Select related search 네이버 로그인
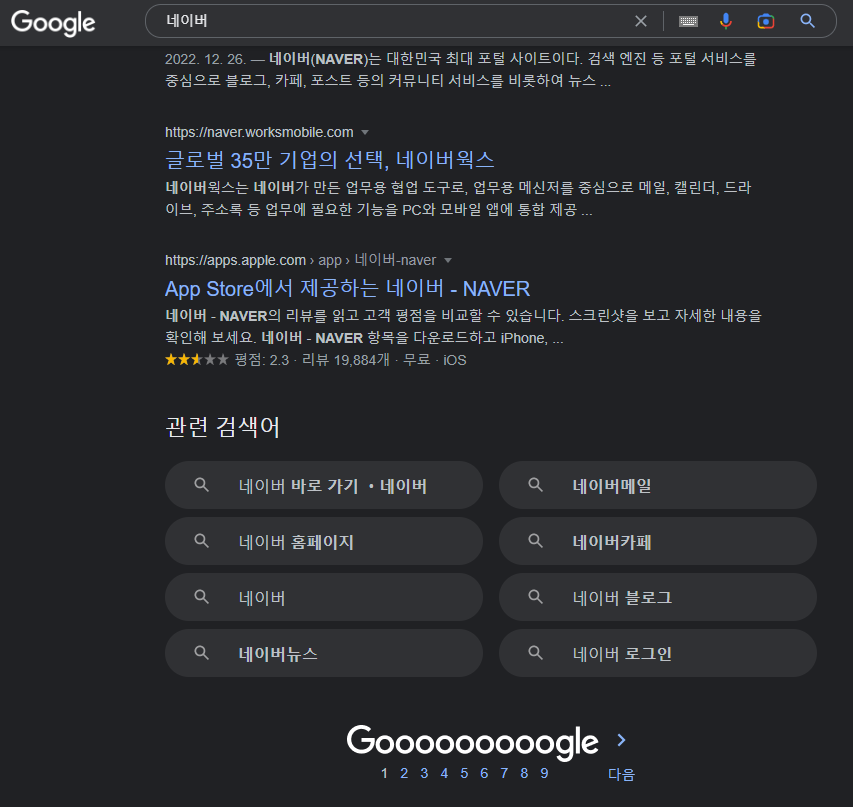This screenshot has width=853, height=807. click(658, 654)
